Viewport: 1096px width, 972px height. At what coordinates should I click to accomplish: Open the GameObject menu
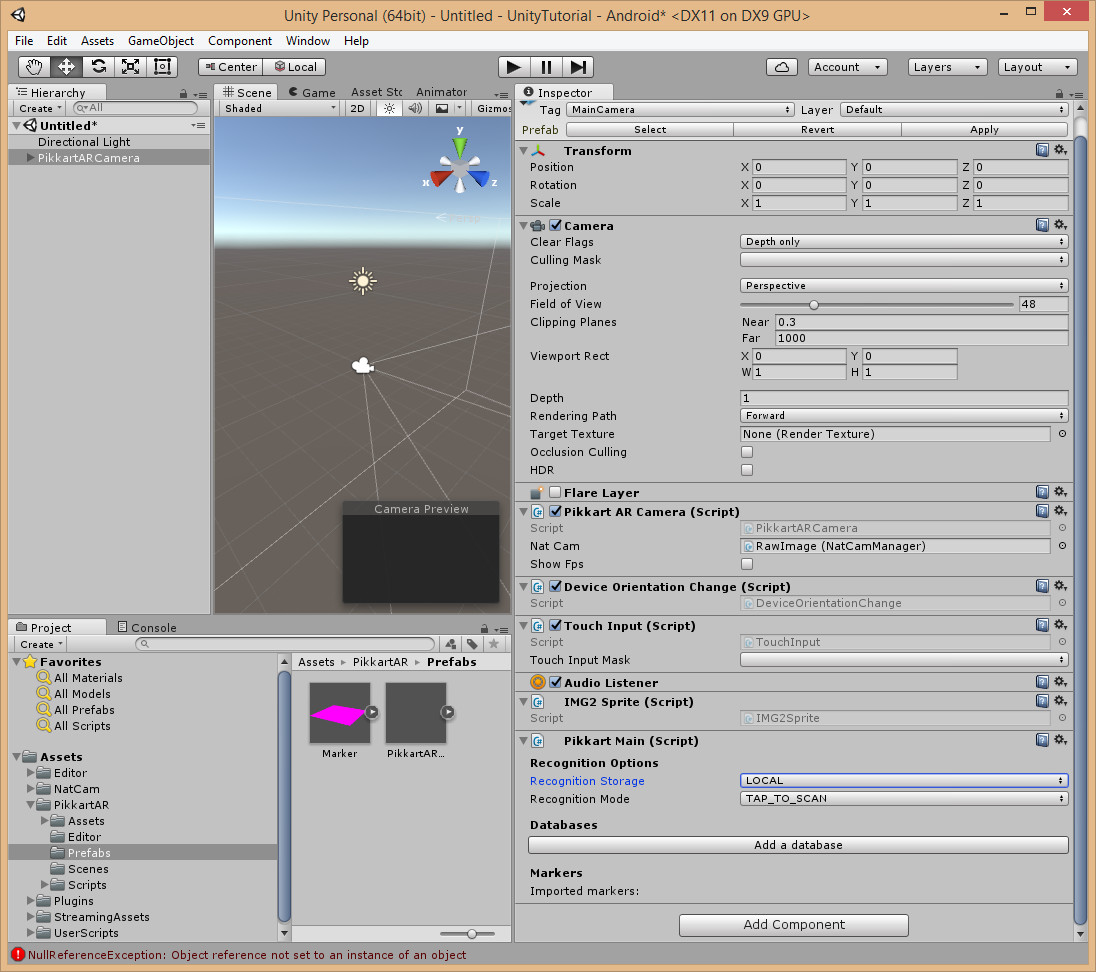pyautogui.click(x=161, y=41)
